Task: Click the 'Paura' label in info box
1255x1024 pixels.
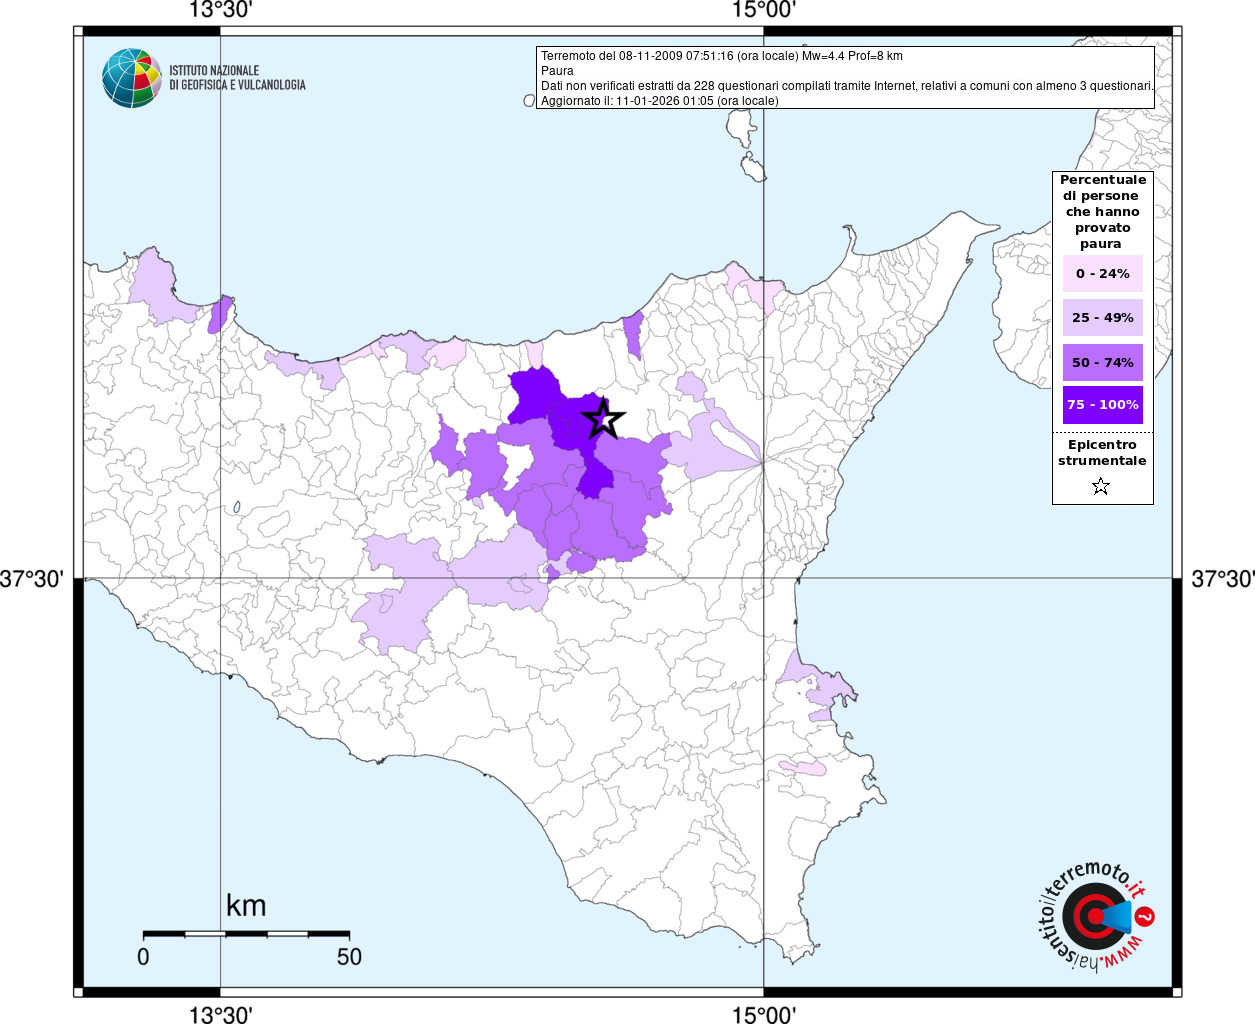Action: [557, 71]
